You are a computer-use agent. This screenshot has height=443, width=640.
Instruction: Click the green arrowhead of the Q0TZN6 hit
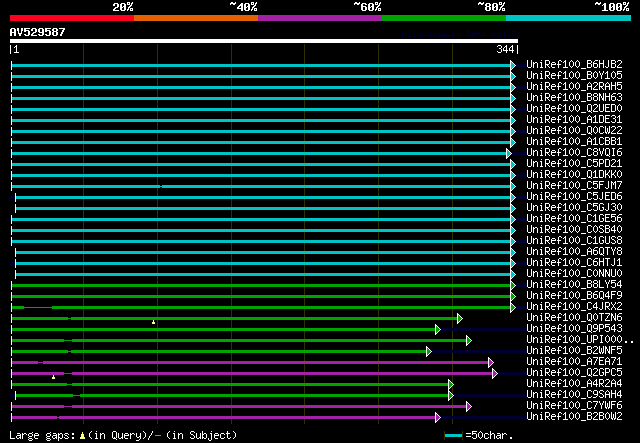[460, 318]
